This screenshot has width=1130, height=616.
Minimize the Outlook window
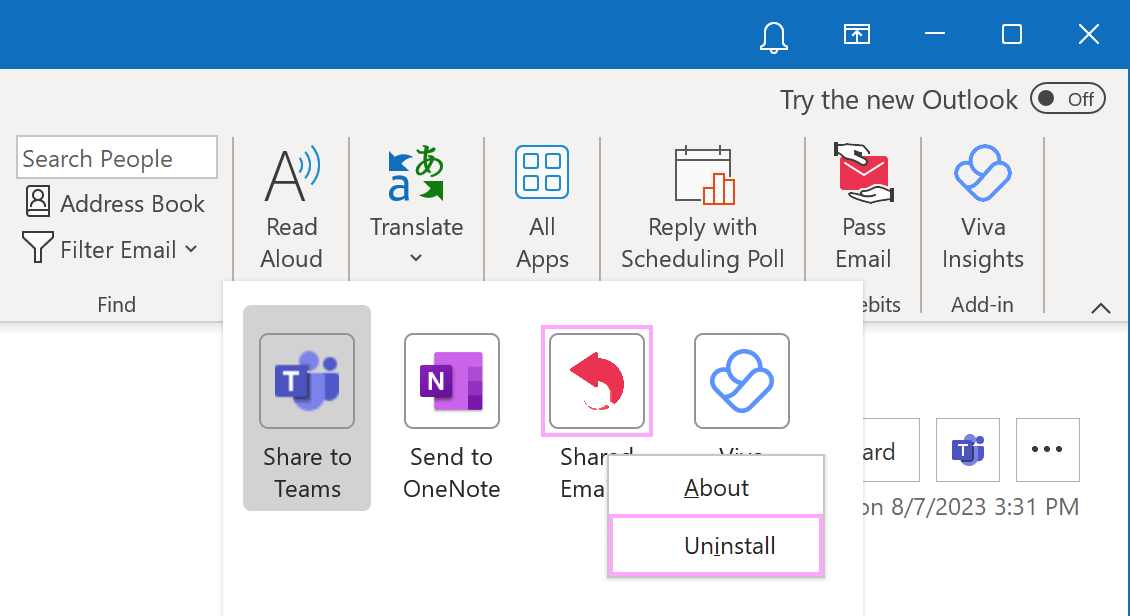click(935, 34)
